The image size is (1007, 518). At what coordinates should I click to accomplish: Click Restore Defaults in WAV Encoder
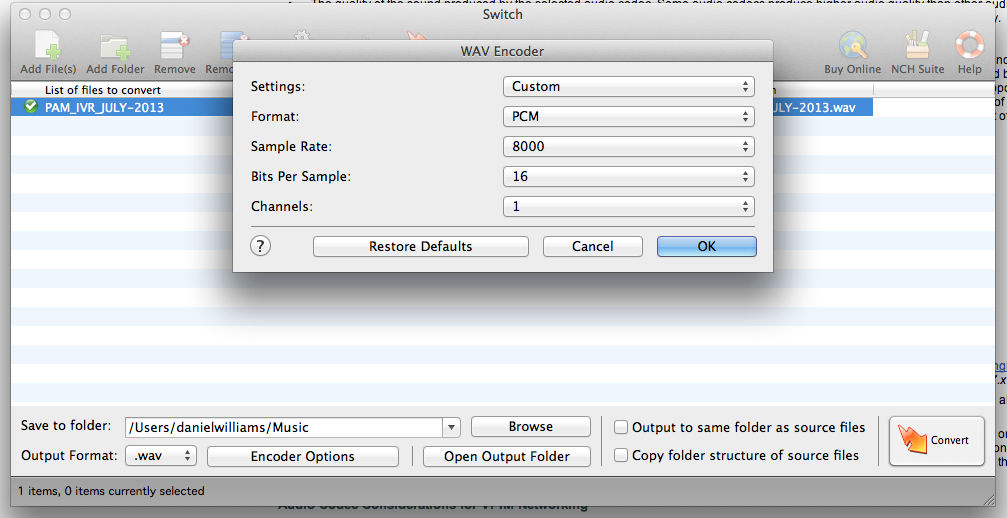click(x=421, y=246)
